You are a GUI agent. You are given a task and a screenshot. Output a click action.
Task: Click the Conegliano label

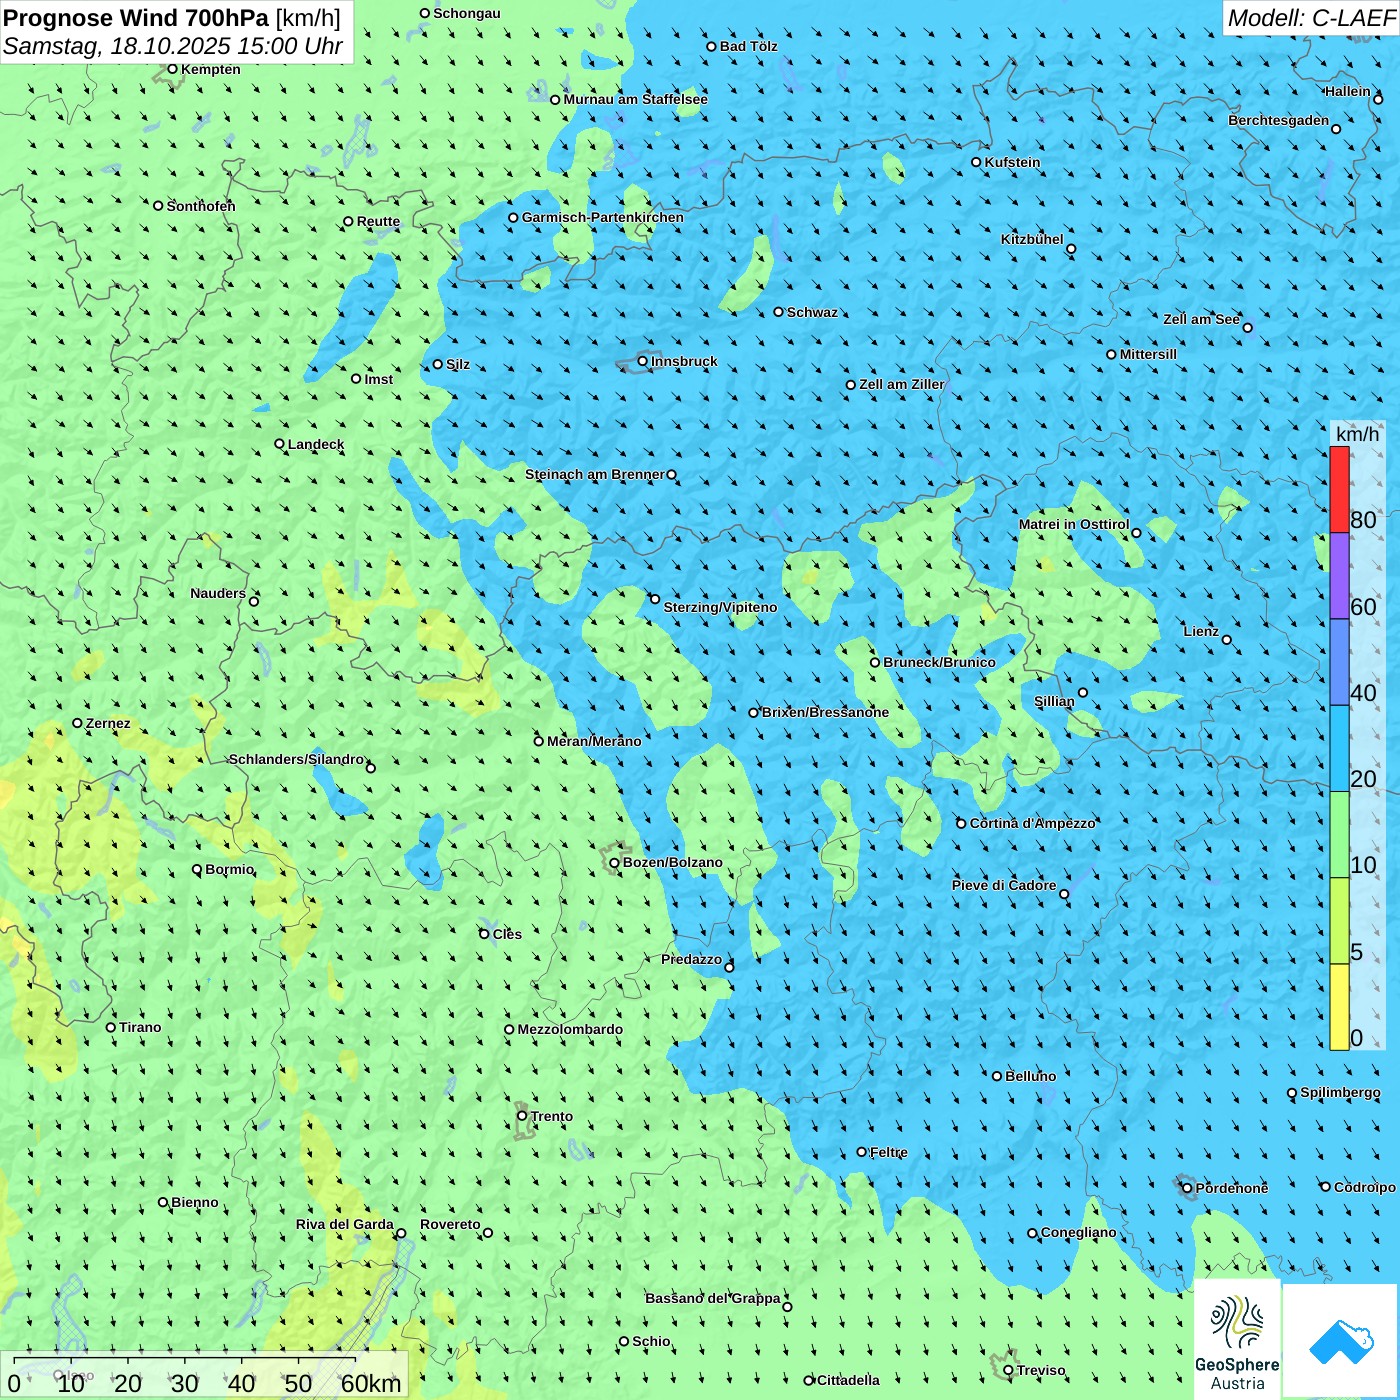coord(1078,1232)
